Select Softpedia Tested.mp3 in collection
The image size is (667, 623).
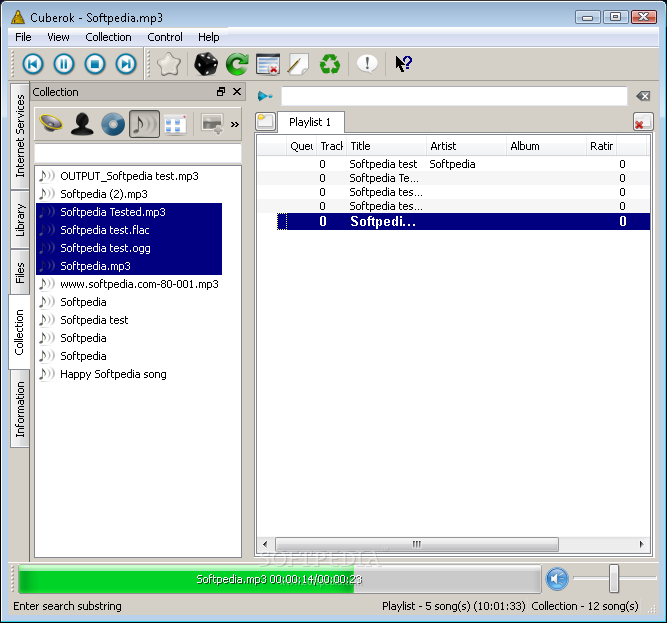point(129,212)
